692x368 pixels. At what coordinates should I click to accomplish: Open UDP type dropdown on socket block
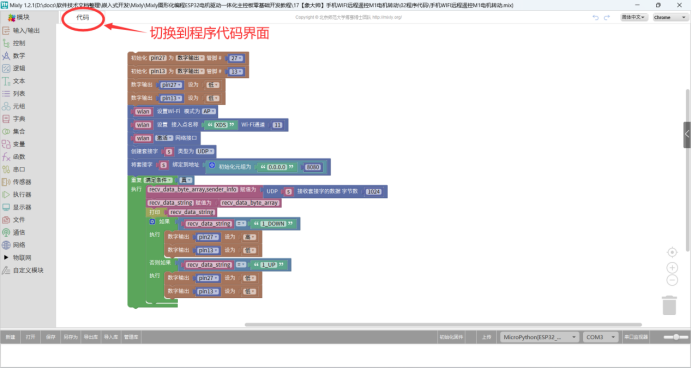[205, 151]
